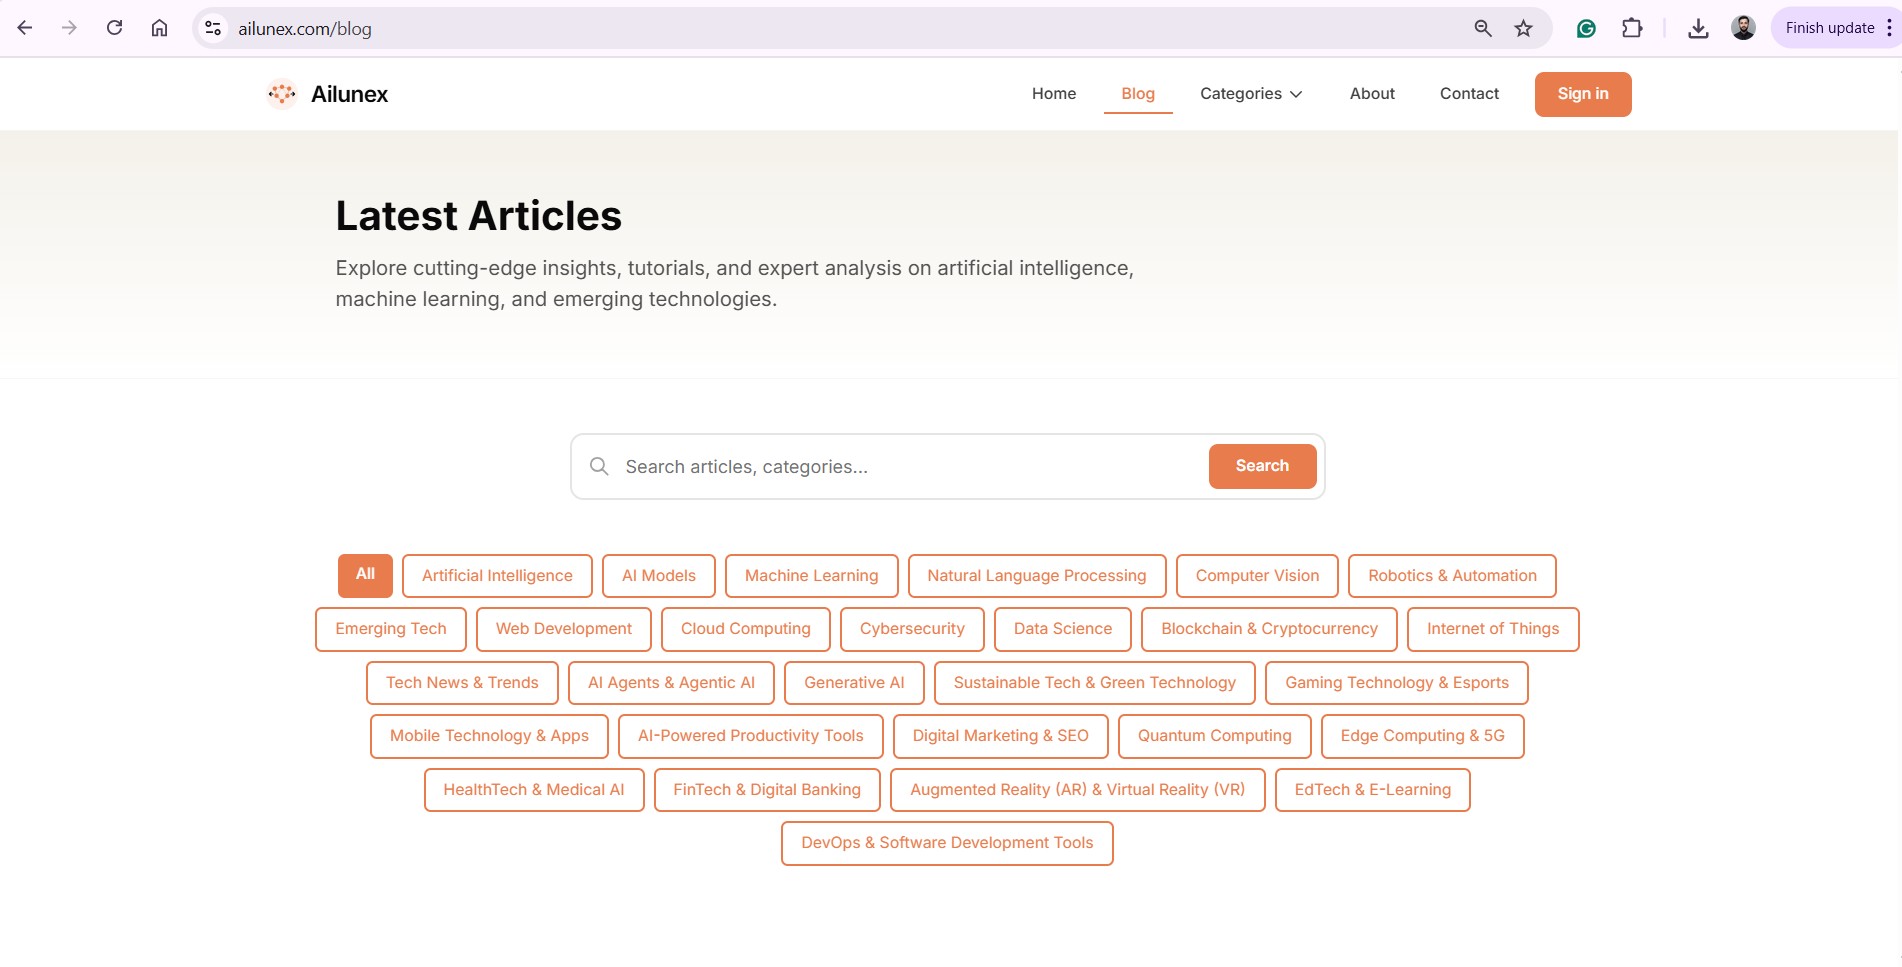The height and width of the screenshot is (967, 1902).
Task: Open the user profile avatar
Action: point(1743,28)
